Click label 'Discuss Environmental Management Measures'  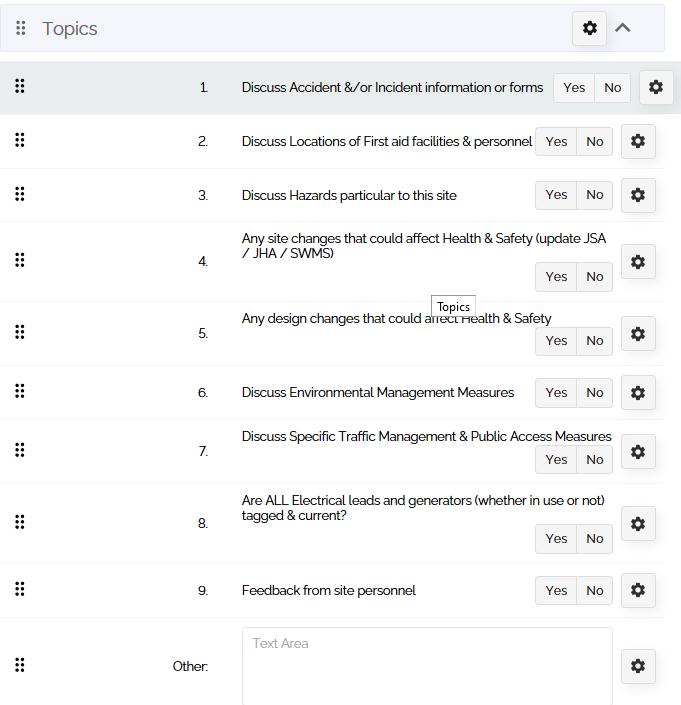378,393
